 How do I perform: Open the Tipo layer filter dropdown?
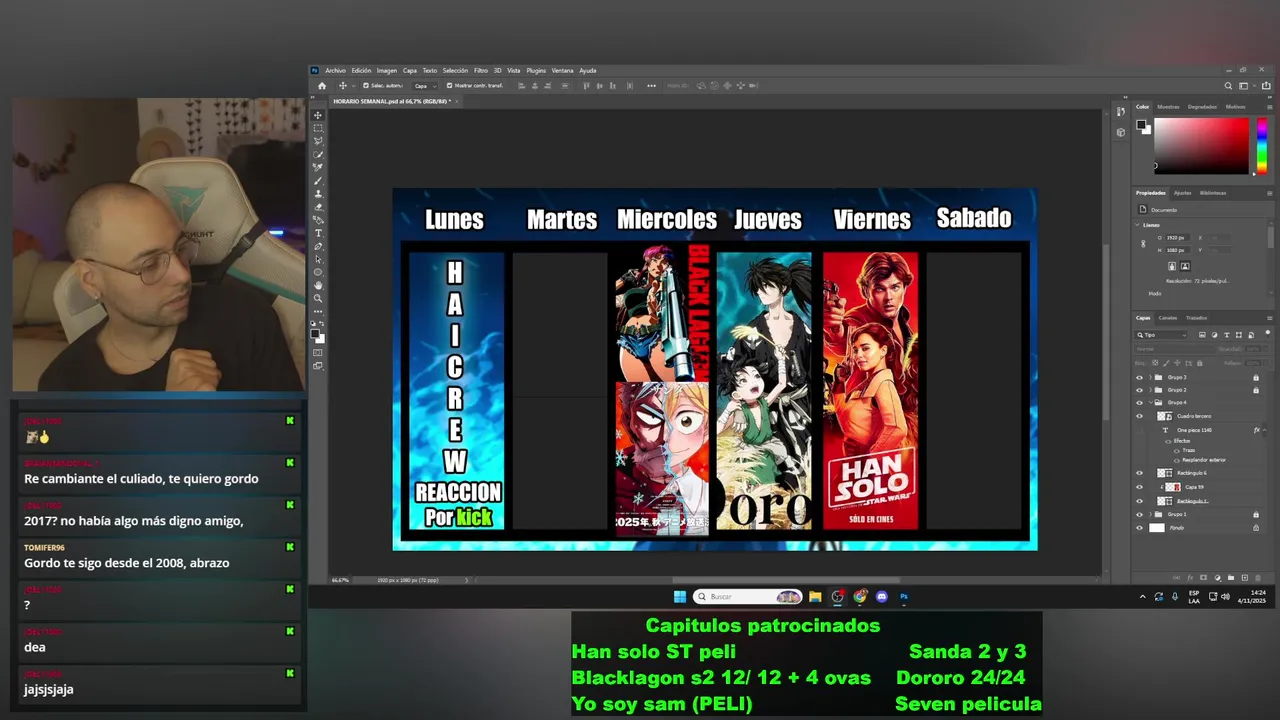[x=1162, y=335]
